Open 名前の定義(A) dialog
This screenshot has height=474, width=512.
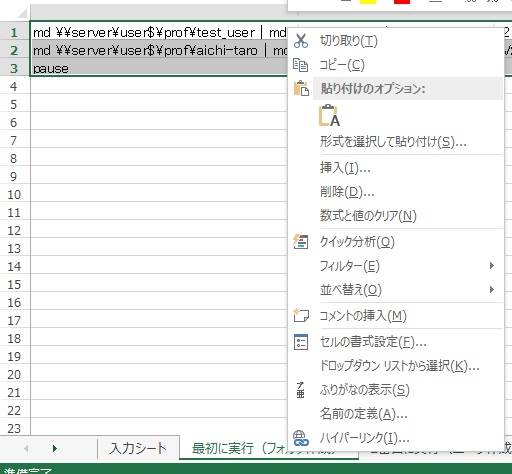coord(363,414)
